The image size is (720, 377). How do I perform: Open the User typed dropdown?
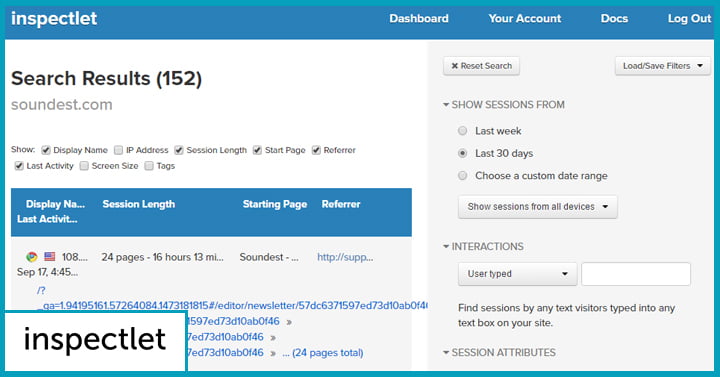(518, 274)
